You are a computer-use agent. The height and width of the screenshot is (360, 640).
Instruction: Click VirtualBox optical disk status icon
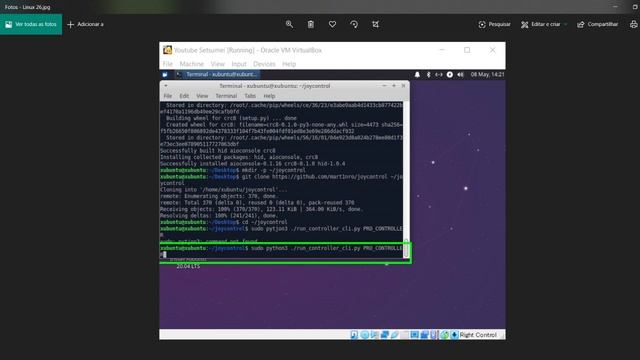coord(364,335)
